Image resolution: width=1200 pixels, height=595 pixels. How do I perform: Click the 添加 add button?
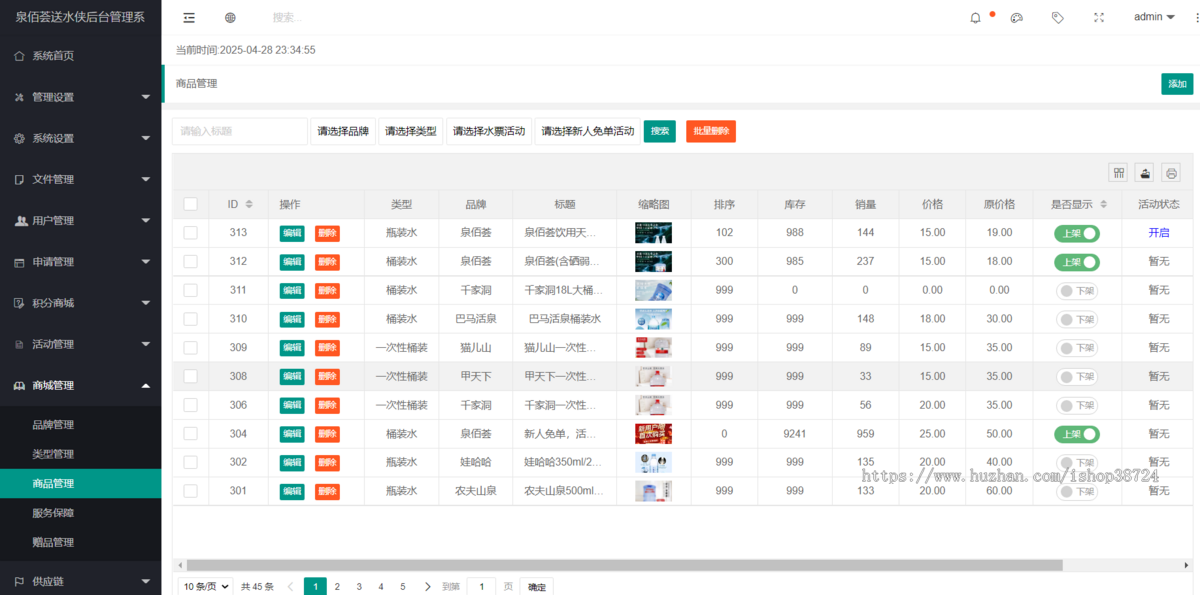coord(1177,84)
